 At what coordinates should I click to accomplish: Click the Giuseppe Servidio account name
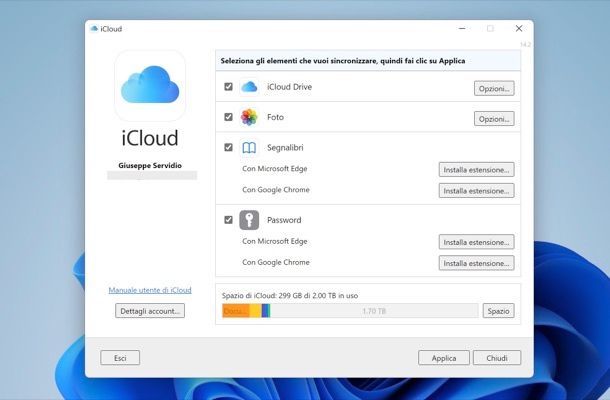(150, 165)
